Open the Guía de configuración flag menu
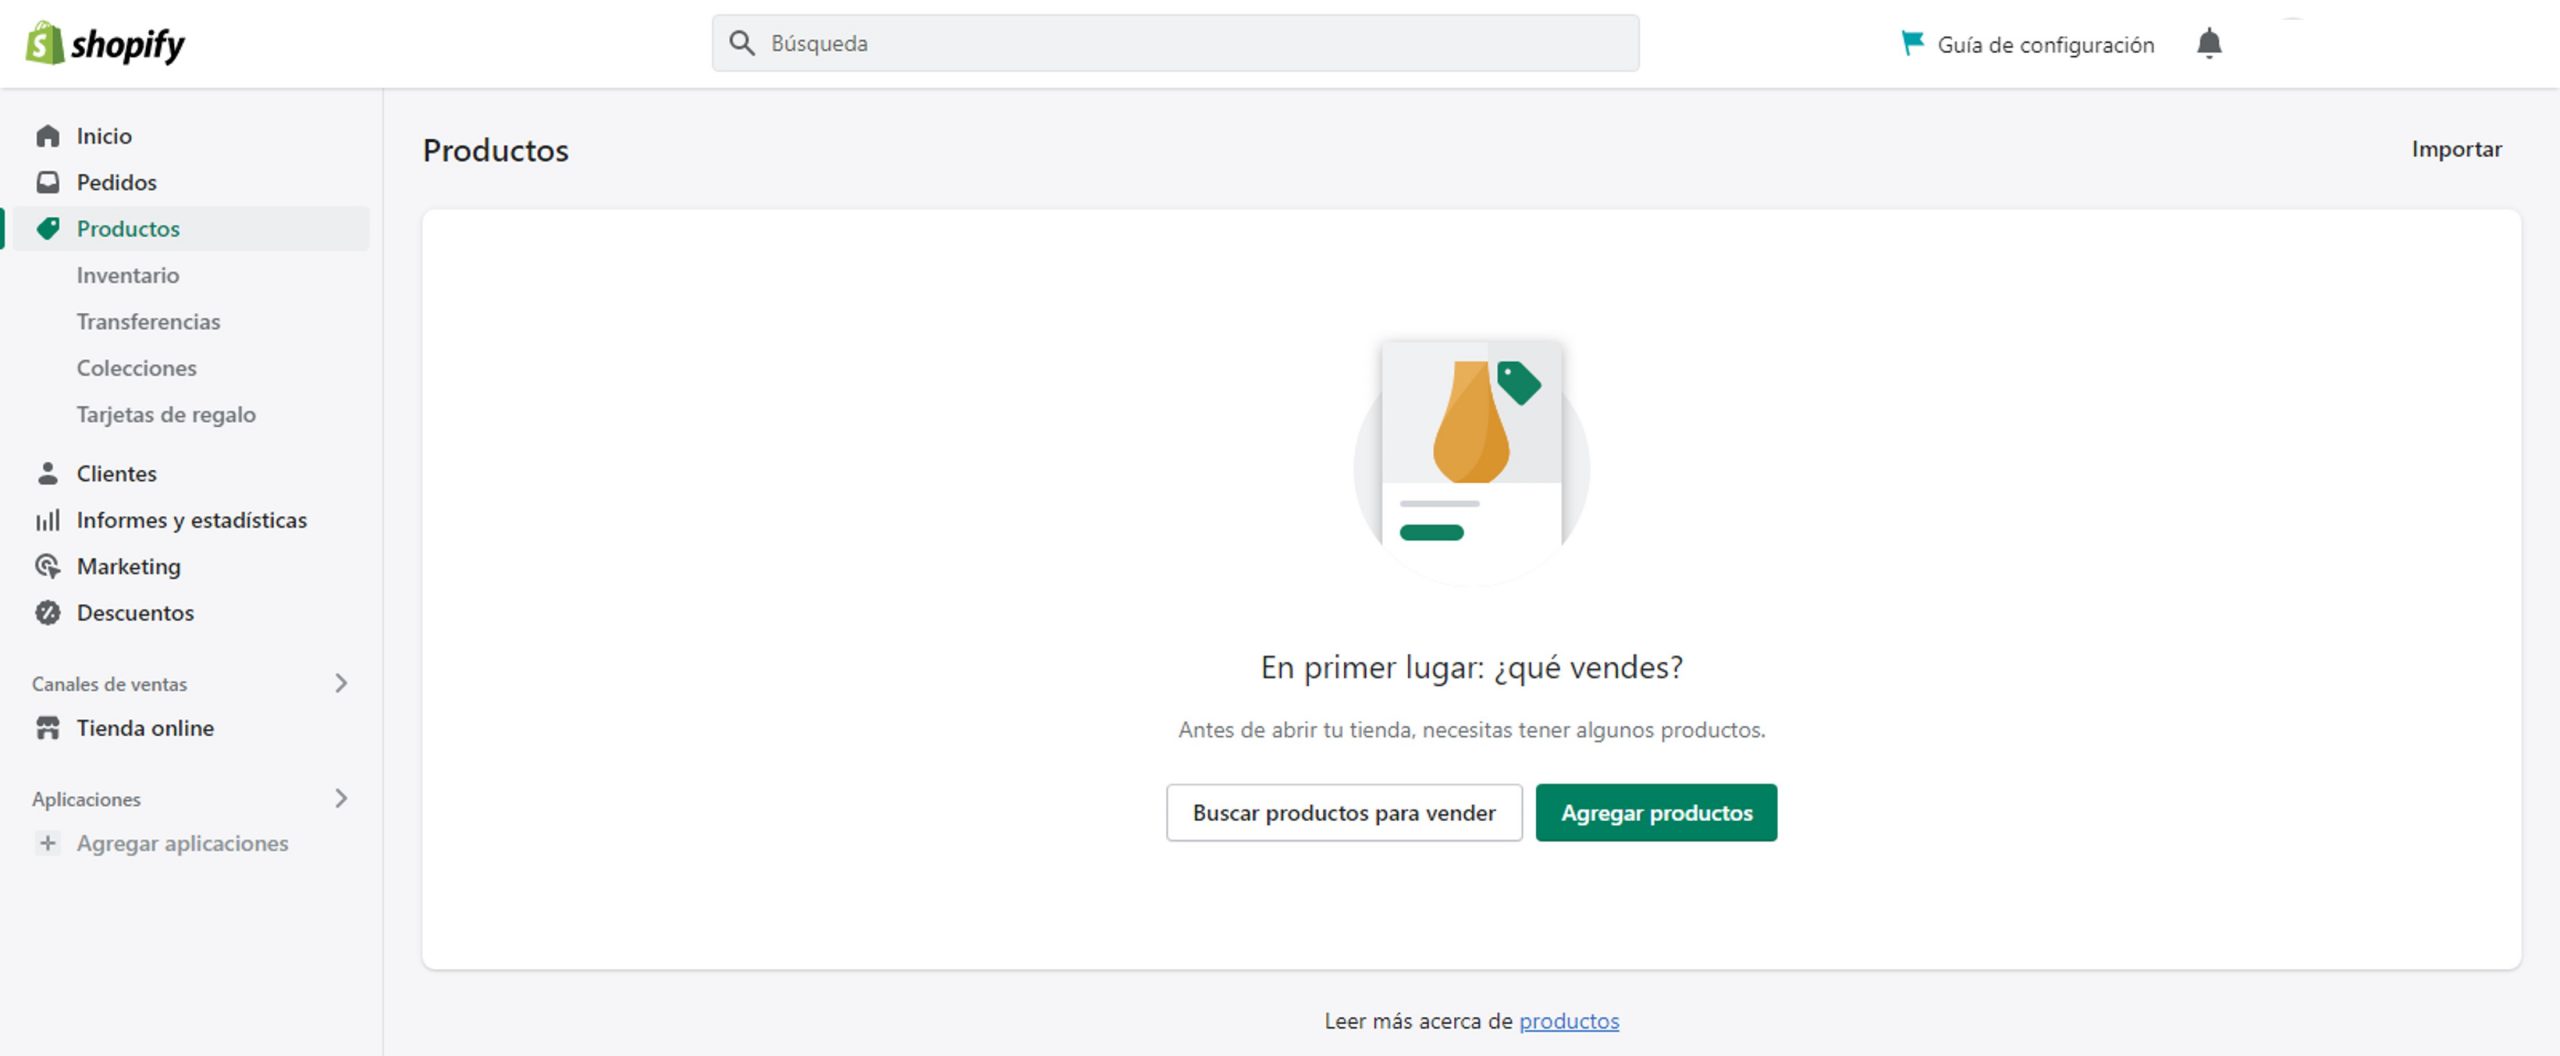This screenshot has height=1056, width=2560. [1911, 42]
